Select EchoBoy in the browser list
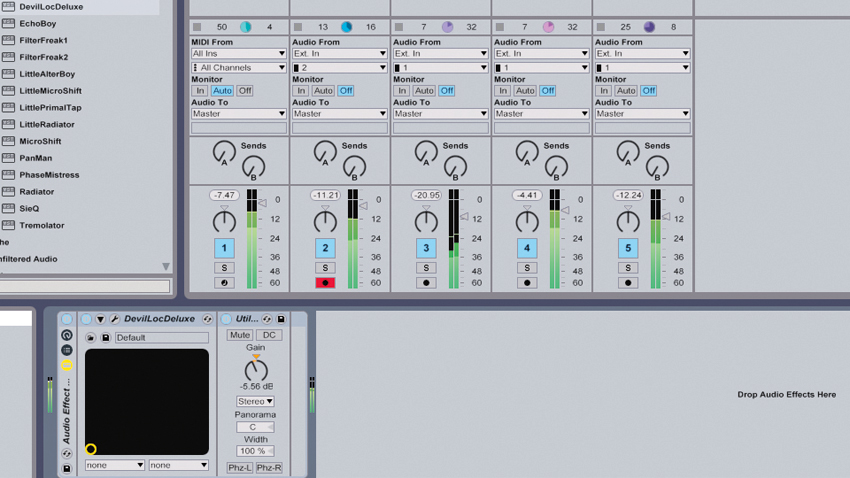Screen dimensions: 850x478 pos(37,23)
